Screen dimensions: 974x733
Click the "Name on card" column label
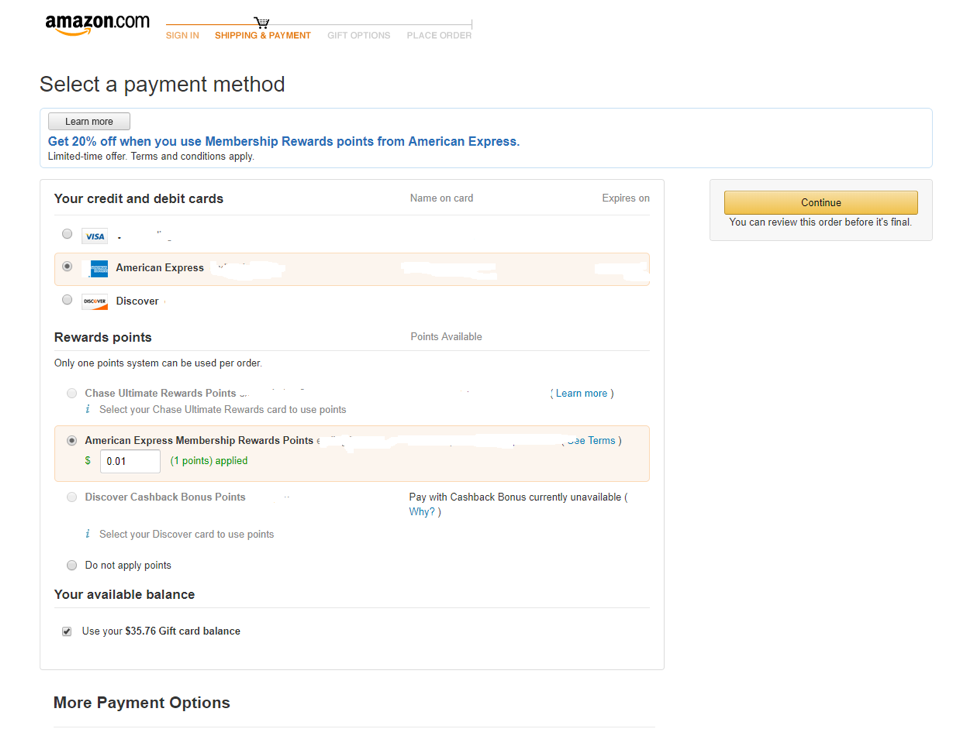(x=442, y=198)
